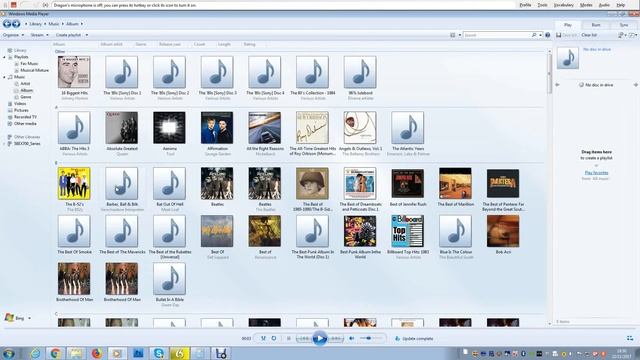This screenshot has width=640, height=360.
Task: Open Internet Explorer from the taskbar
Action: (35, 353)
